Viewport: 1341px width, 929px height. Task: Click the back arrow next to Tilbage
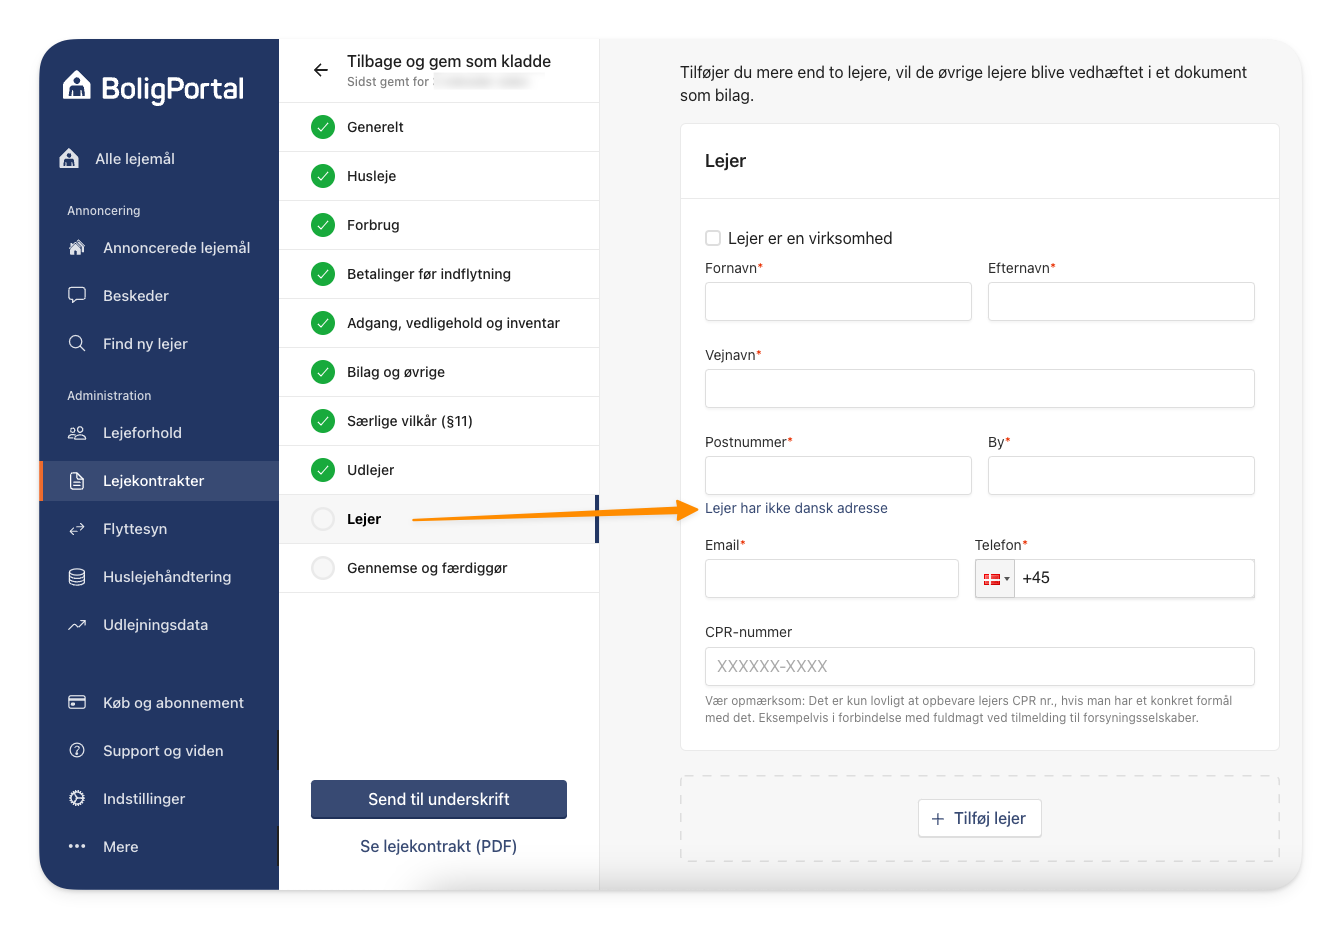tap(320, 70)
